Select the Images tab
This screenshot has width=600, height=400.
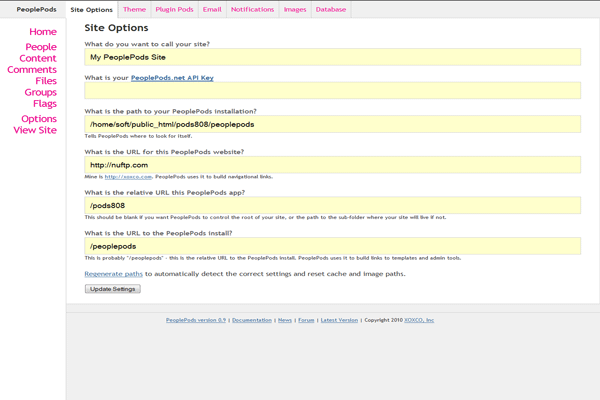(295, 9)
